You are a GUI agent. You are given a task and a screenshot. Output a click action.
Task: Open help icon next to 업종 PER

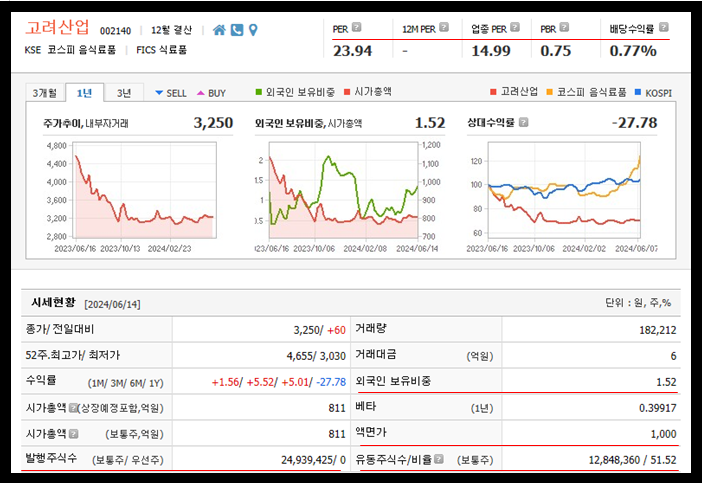(x=515, y=27)
